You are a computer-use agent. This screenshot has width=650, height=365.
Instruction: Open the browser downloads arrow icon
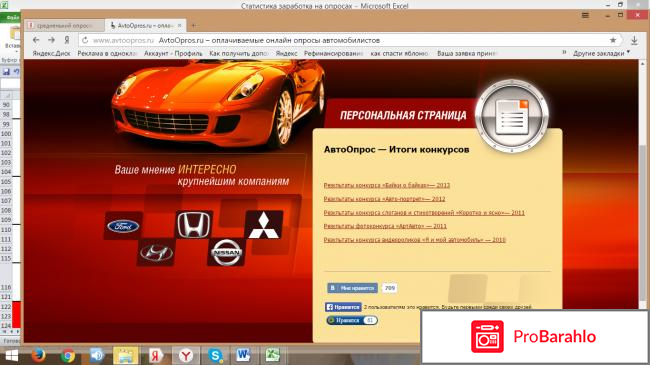pos(634,40)
